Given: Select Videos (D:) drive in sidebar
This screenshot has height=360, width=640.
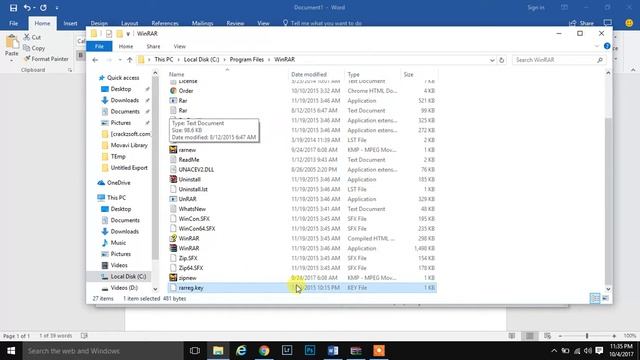Looking at the screenshot, I should pyautogui.click(x=124, y=288).
